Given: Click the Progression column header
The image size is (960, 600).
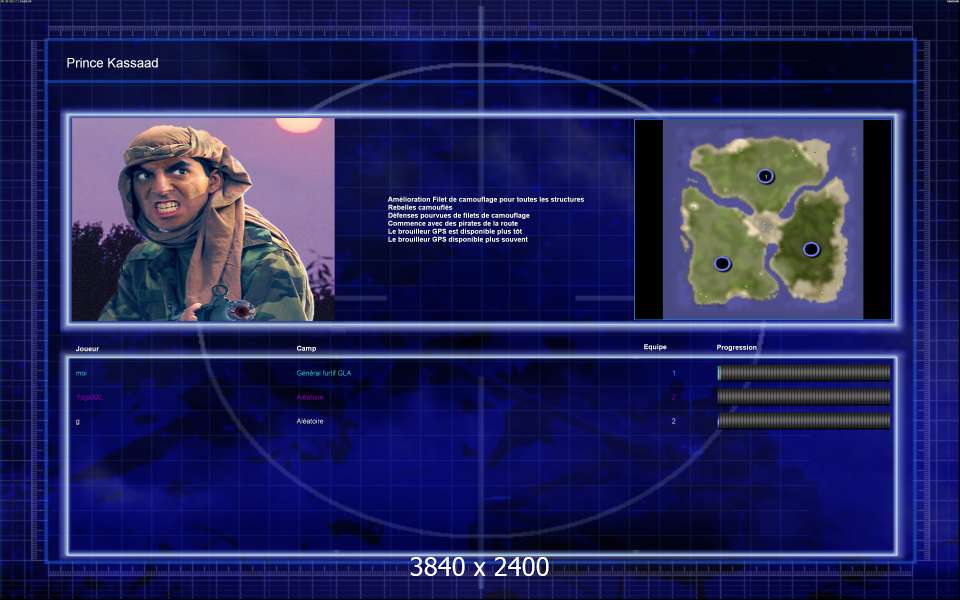Looking at the screenshot, I should [x=737, y=347].
